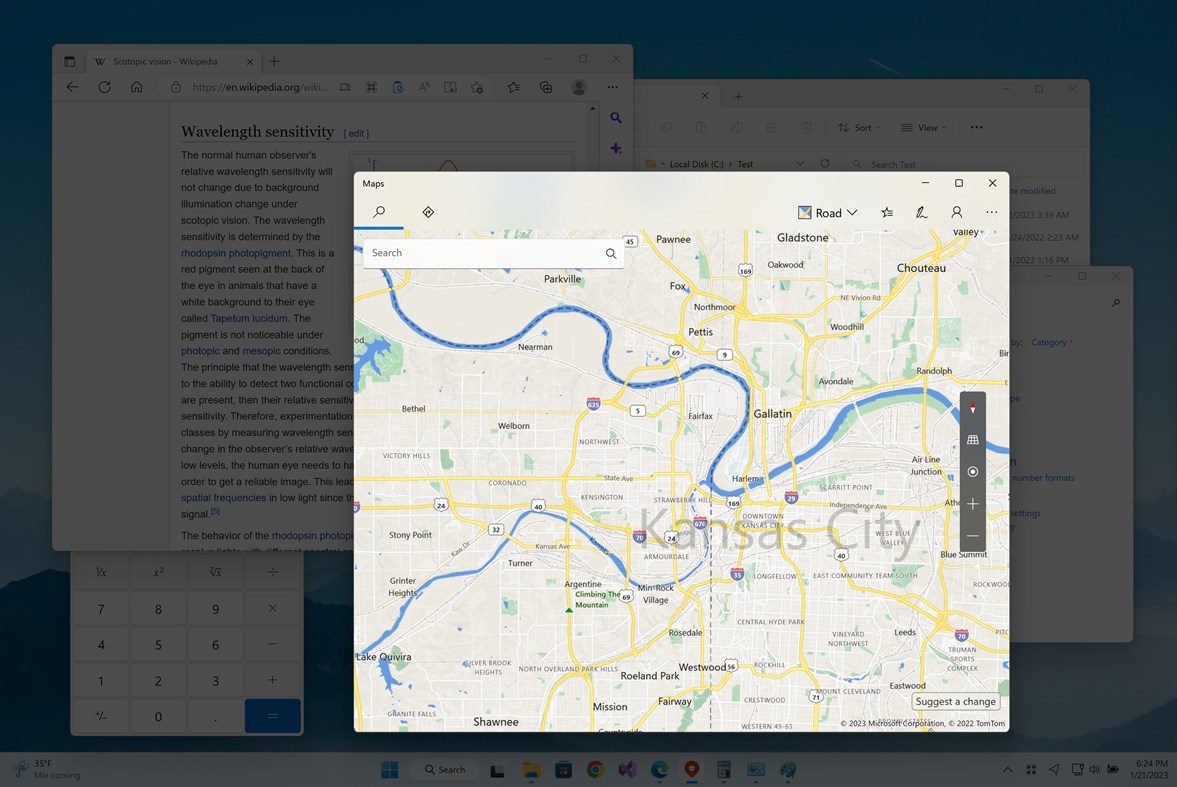The height and width of the screenshot is (787, 1177).
Task: Show my location on the map
Action: point(973,472)
